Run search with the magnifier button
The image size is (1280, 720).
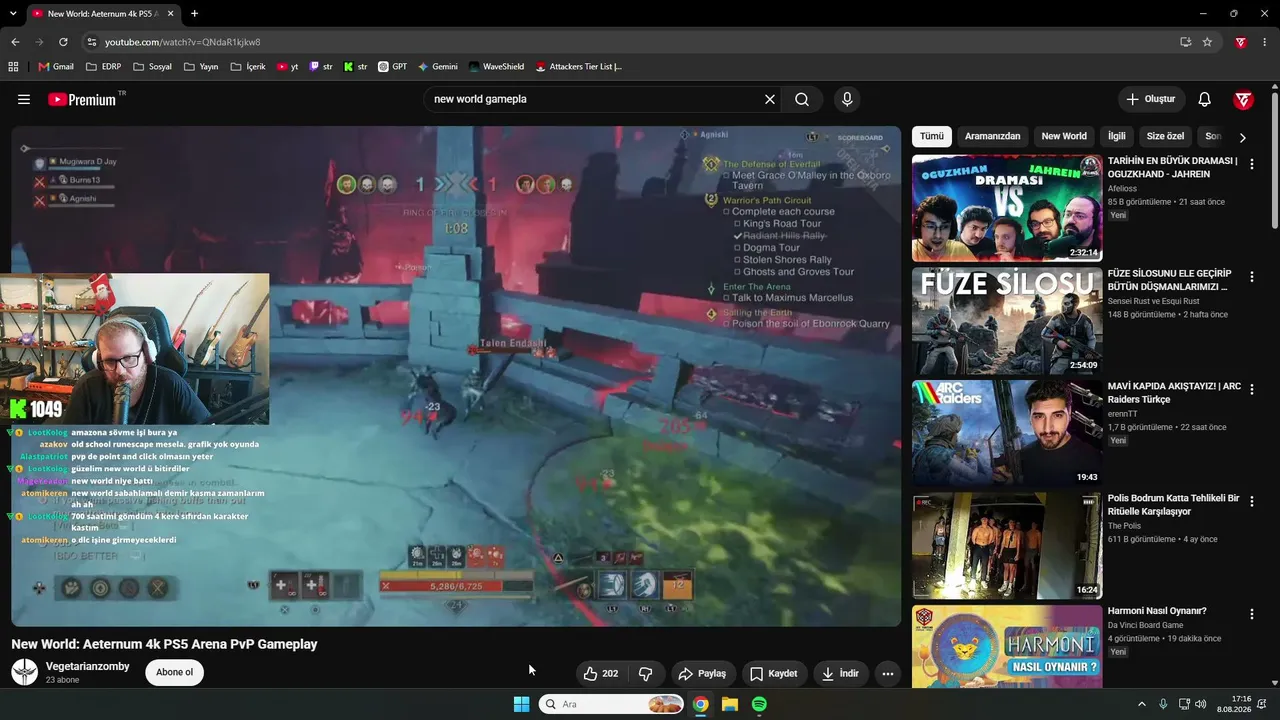point(802,99)
